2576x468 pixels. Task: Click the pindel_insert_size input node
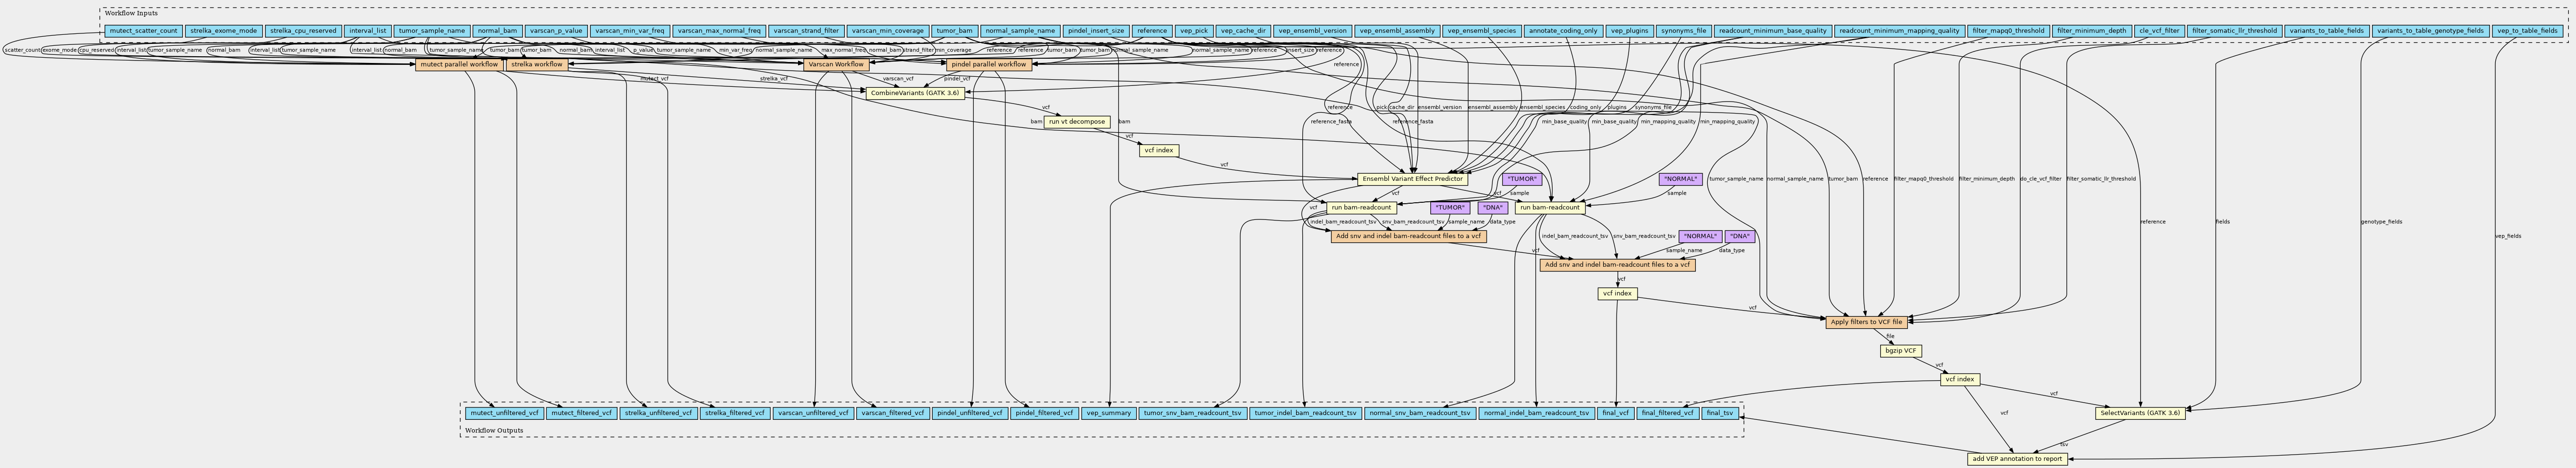[1096, 31]
